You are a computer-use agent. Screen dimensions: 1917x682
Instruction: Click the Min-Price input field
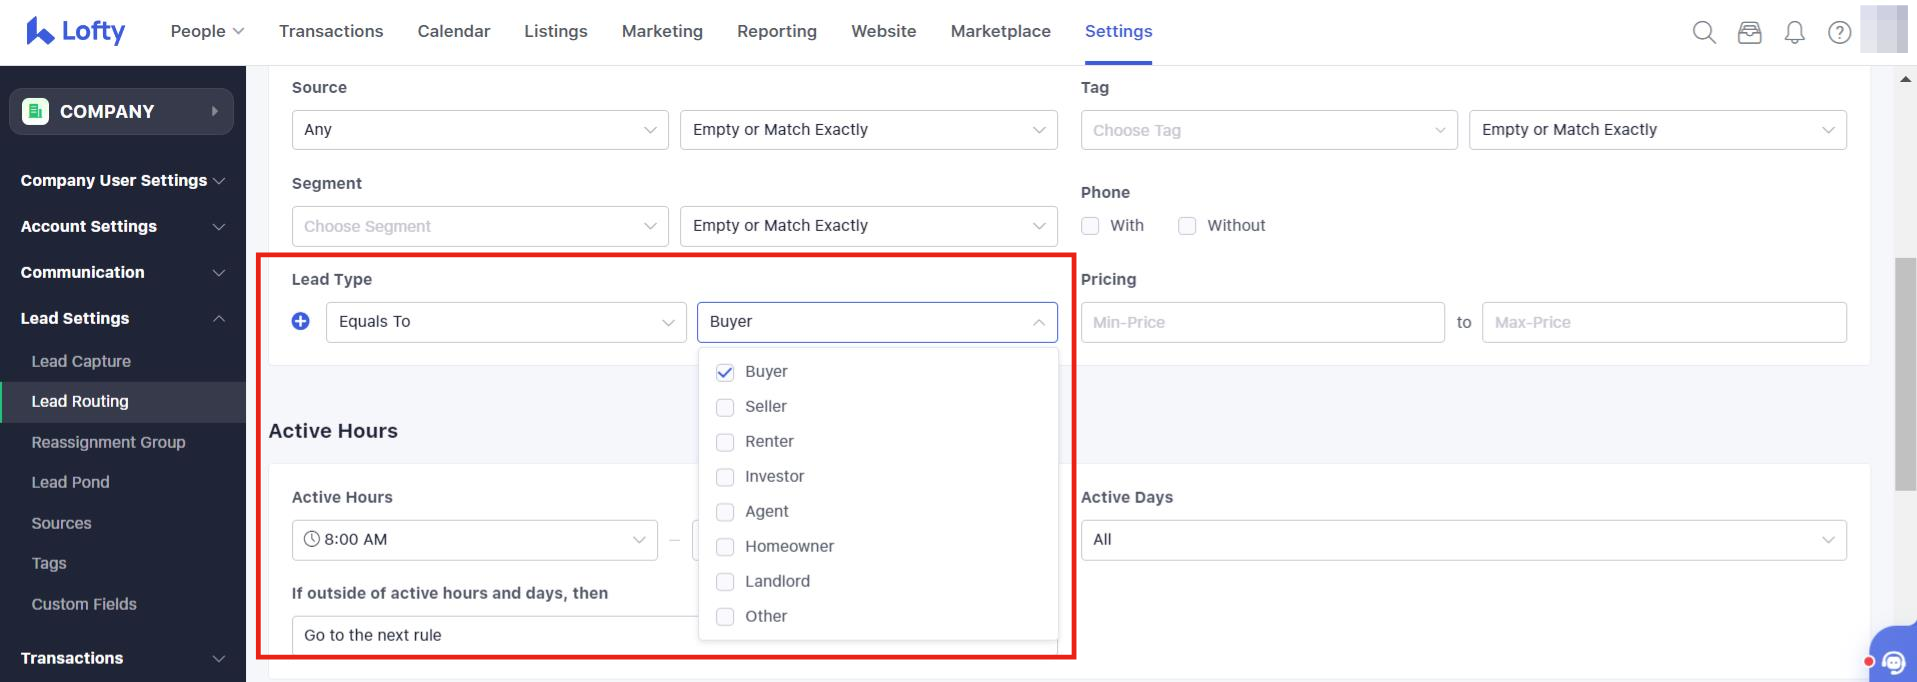click(1261, 322)
